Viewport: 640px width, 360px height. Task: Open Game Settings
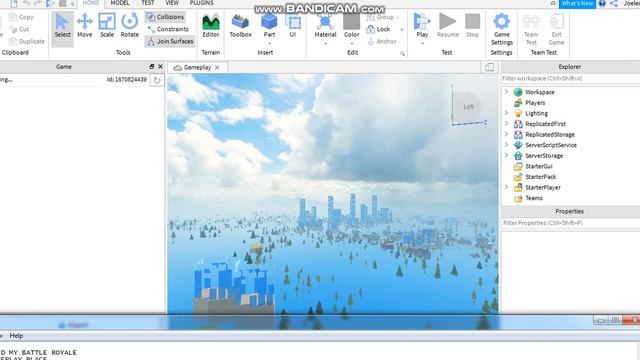[x=502, y=29]
